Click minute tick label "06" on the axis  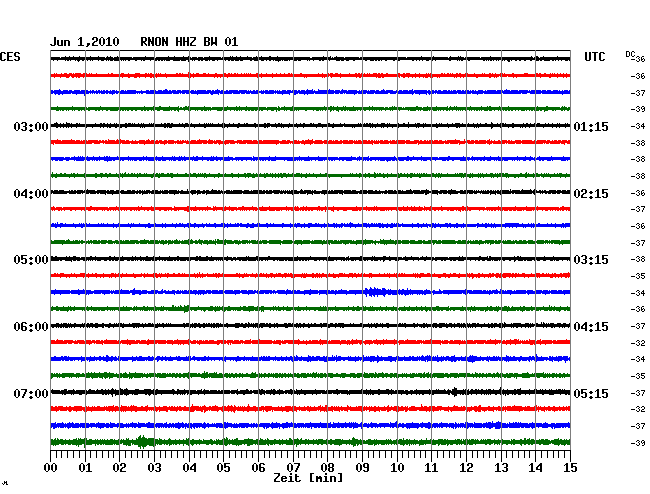[x=258, y=468]
